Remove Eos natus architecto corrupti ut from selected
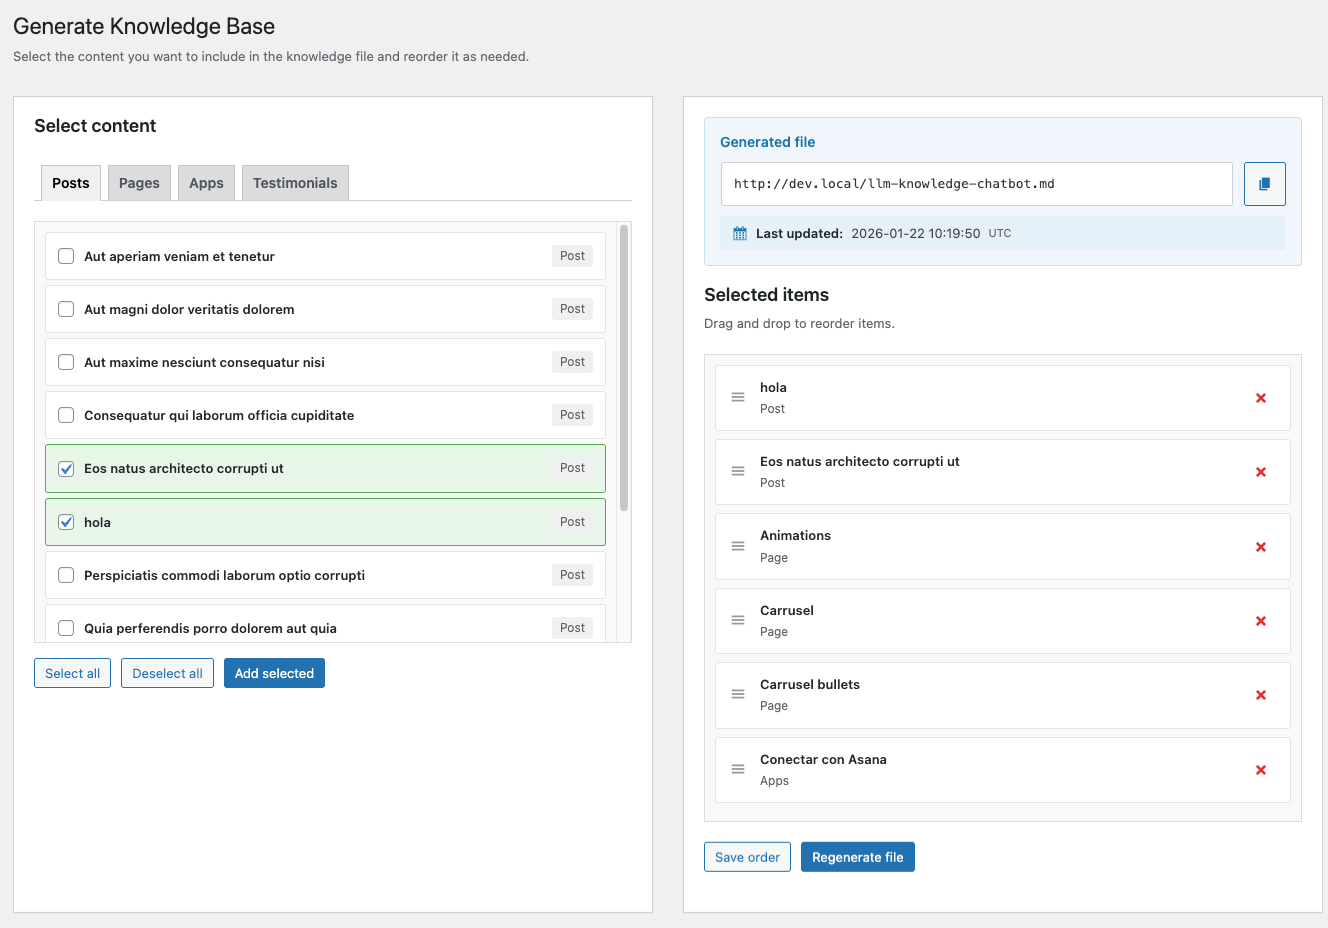 coord(1261,472)
